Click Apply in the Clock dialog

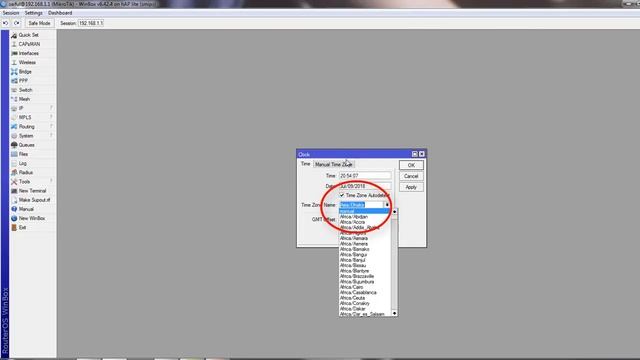click(x=411, y=187)
